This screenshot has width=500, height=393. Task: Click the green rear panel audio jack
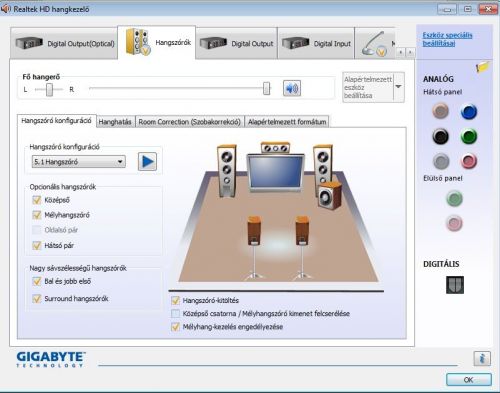coord(469,136)
